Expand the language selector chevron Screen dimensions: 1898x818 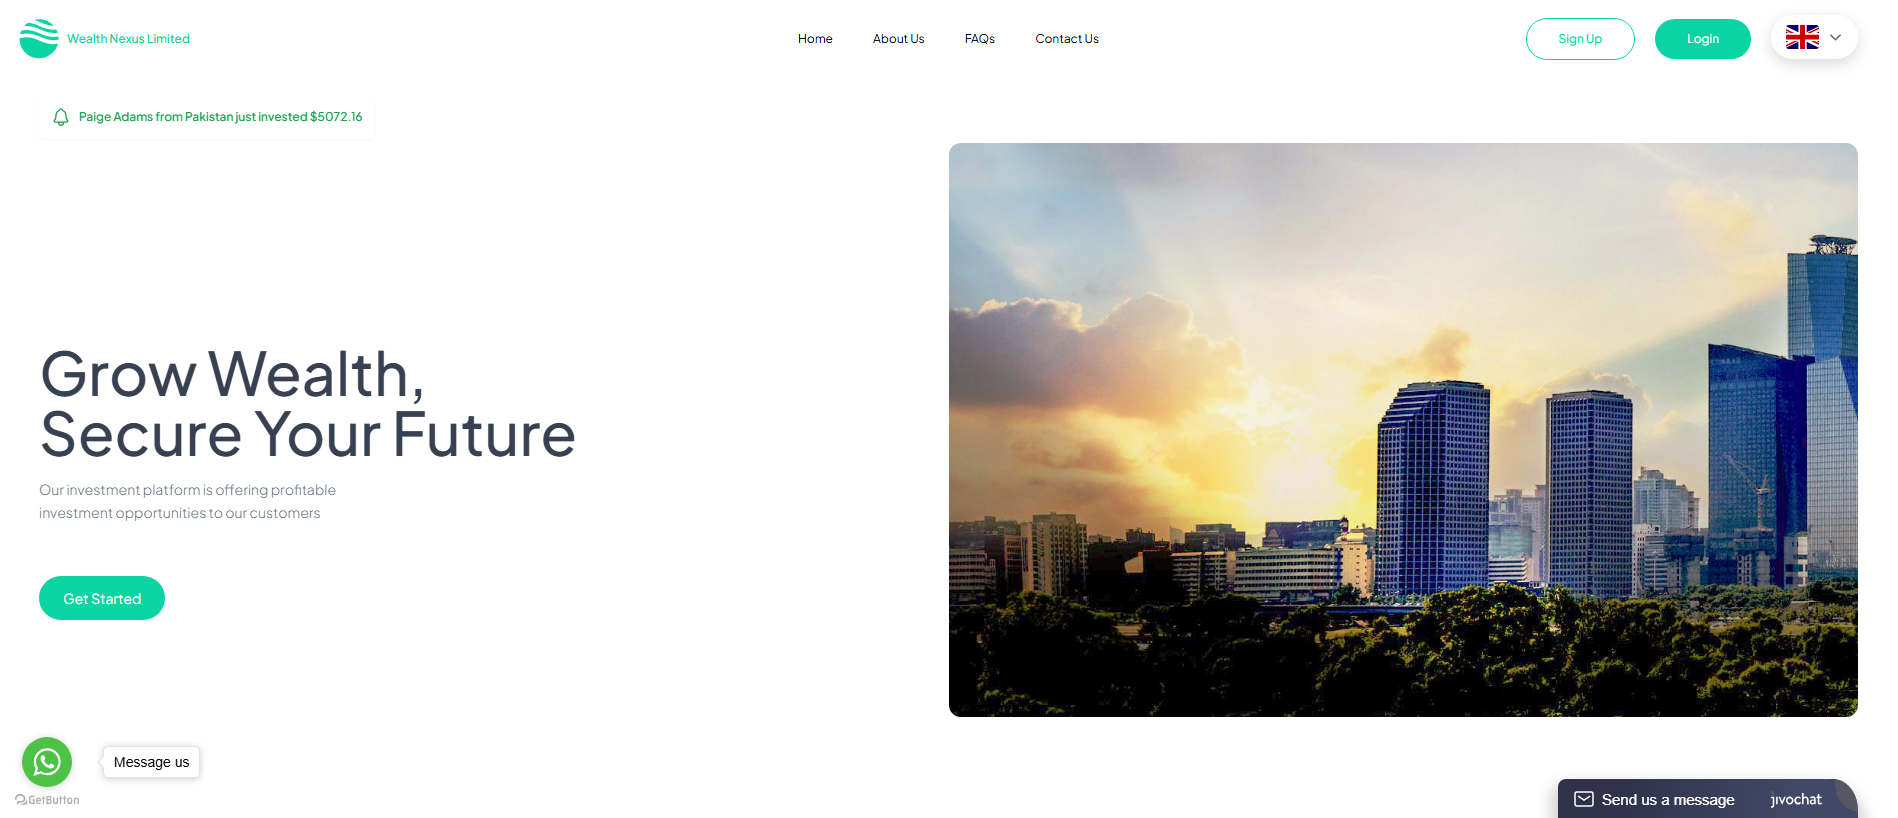1835,38
